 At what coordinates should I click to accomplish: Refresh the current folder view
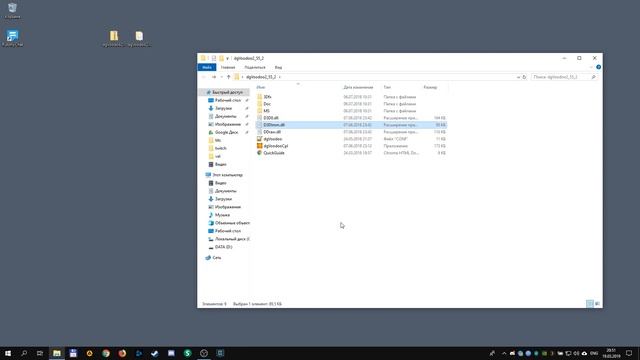524,77
